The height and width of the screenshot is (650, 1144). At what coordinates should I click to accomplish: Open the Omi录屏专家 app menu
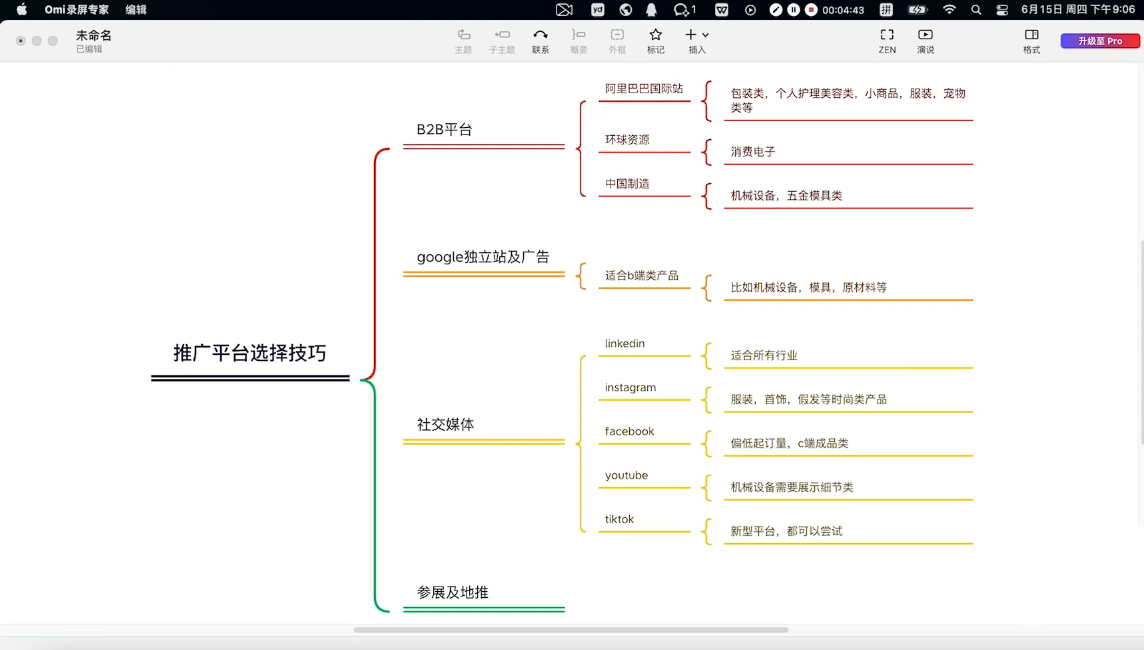click(77, 10)
